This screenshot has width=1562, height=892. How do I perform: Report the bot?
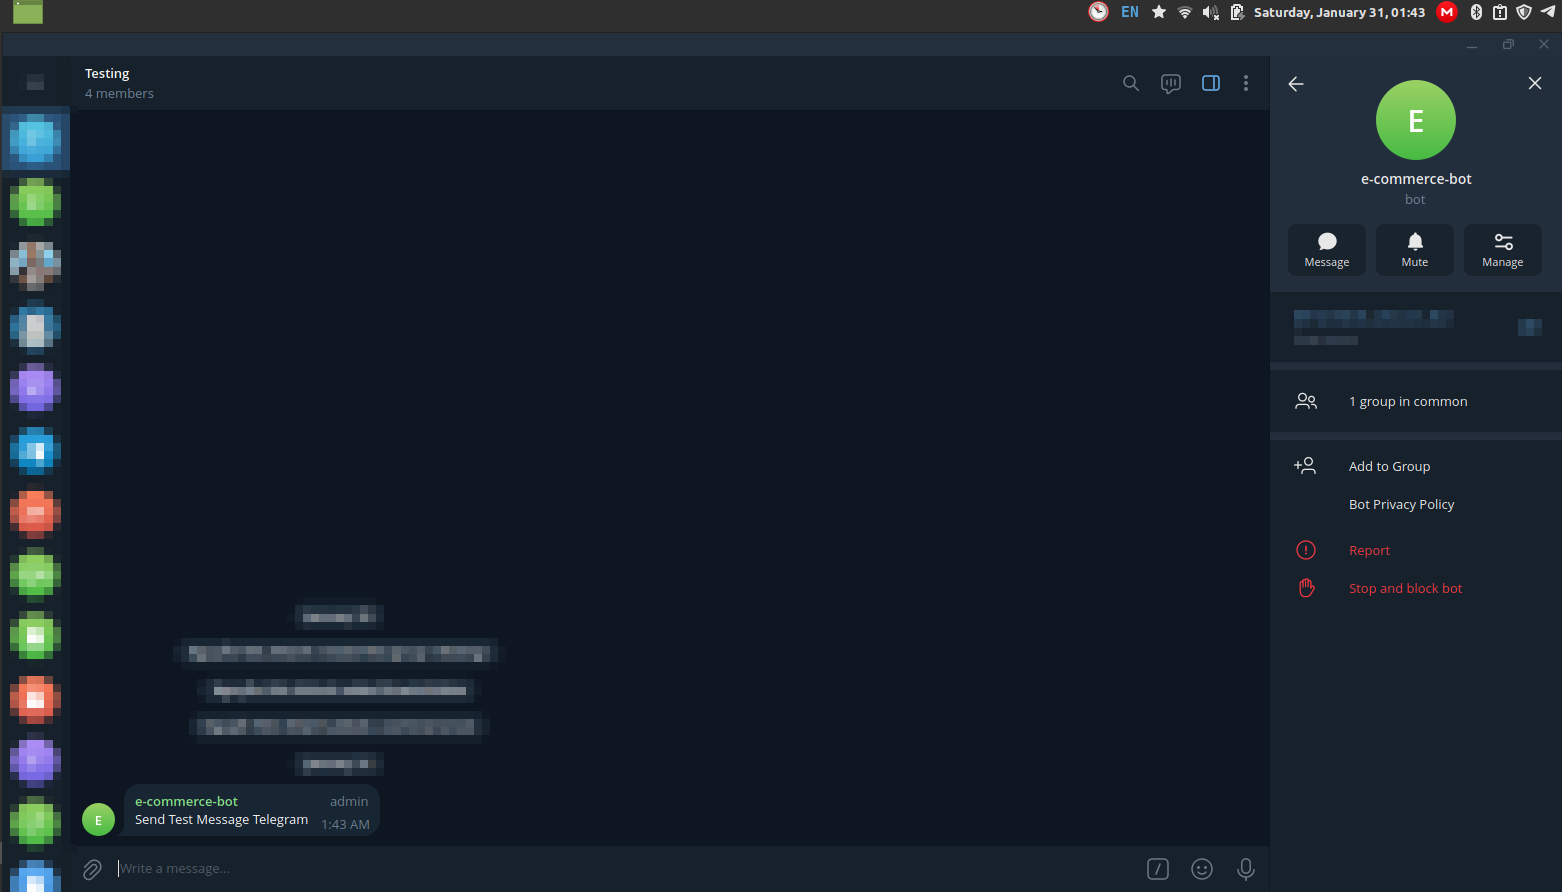click(x=1369, y=550)
